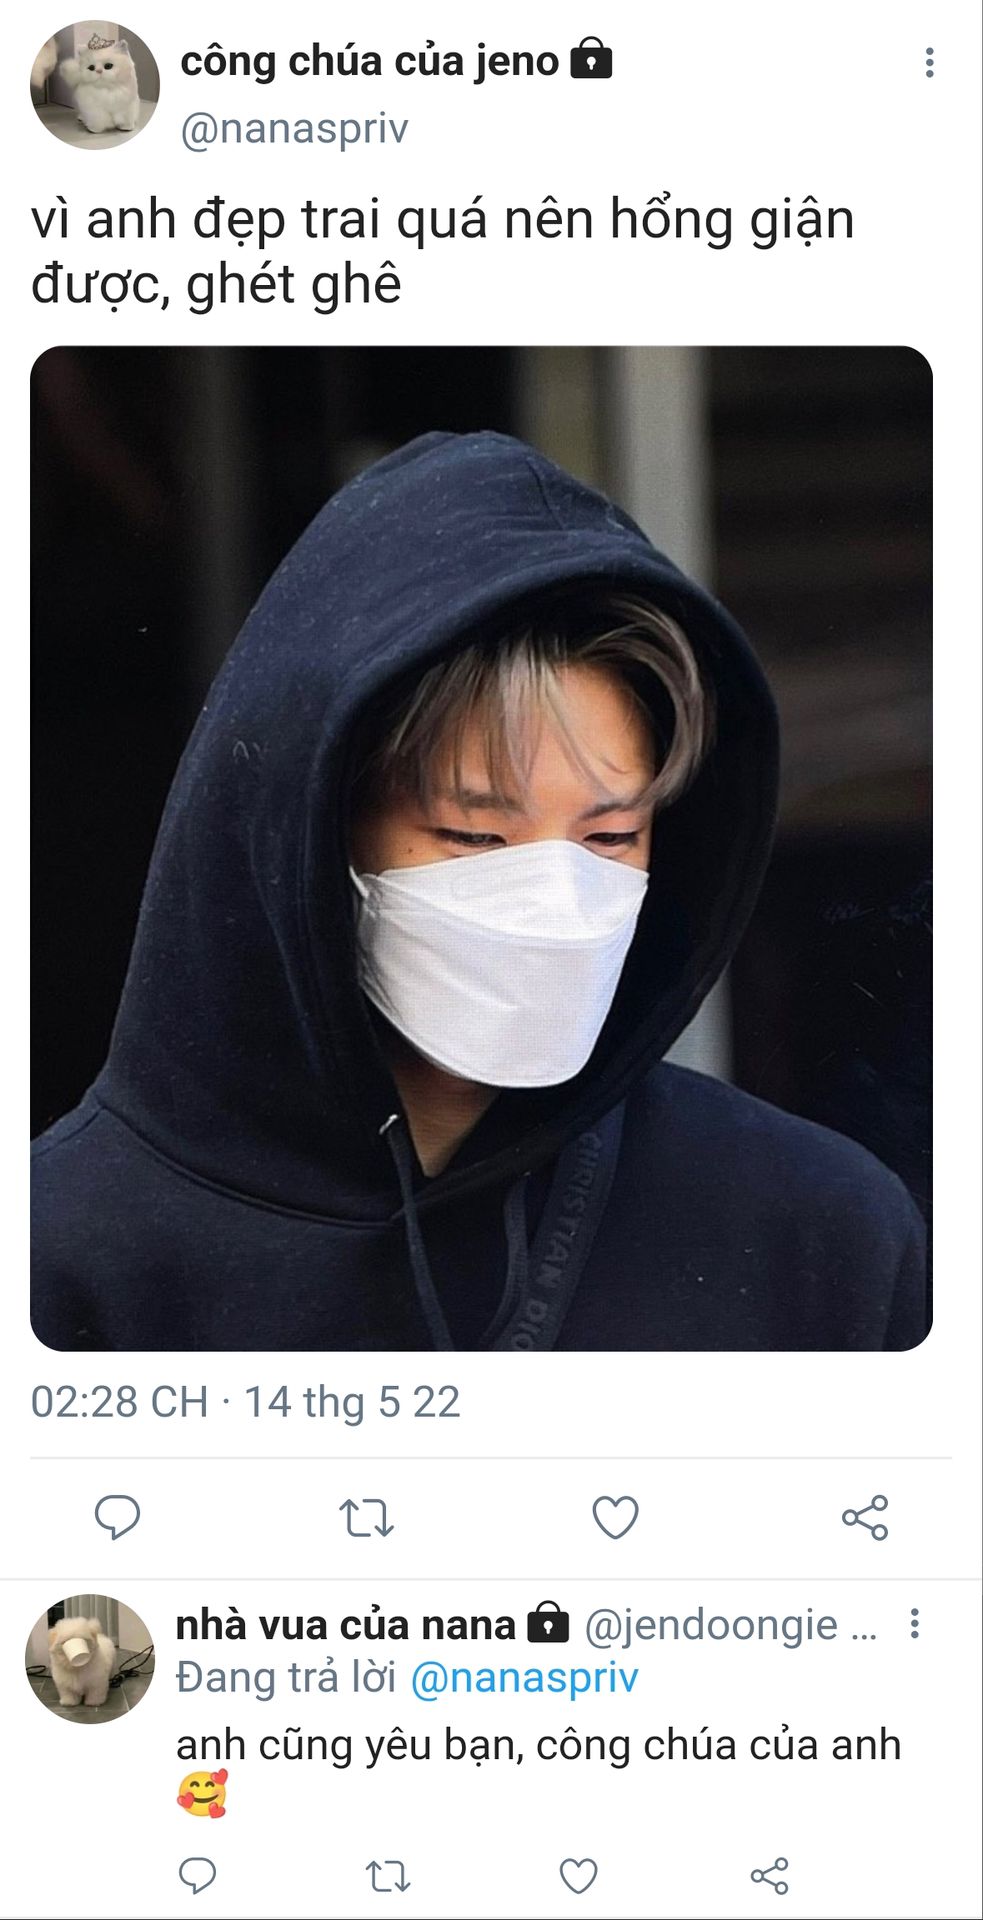Open nhà vua của nana profile name
This screenshot has height=1920, width=983.
(x=345, y=1624)
